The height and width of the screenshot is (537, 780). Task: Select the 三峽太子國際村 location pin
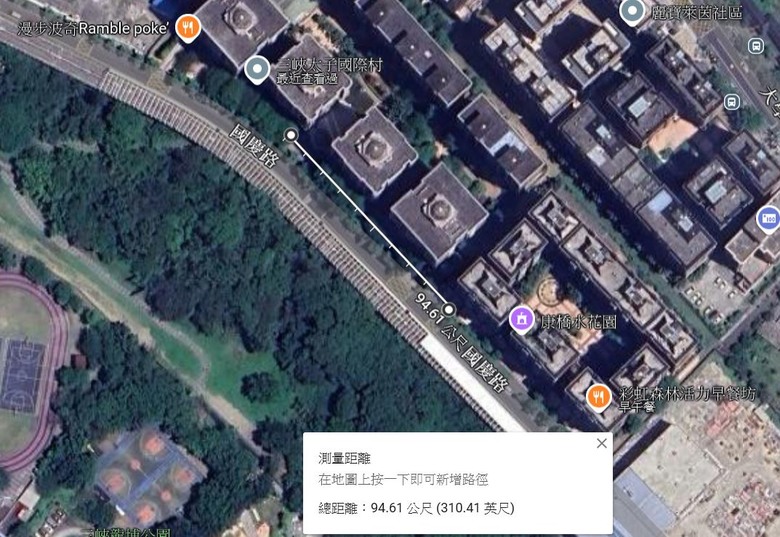[257, 69]
